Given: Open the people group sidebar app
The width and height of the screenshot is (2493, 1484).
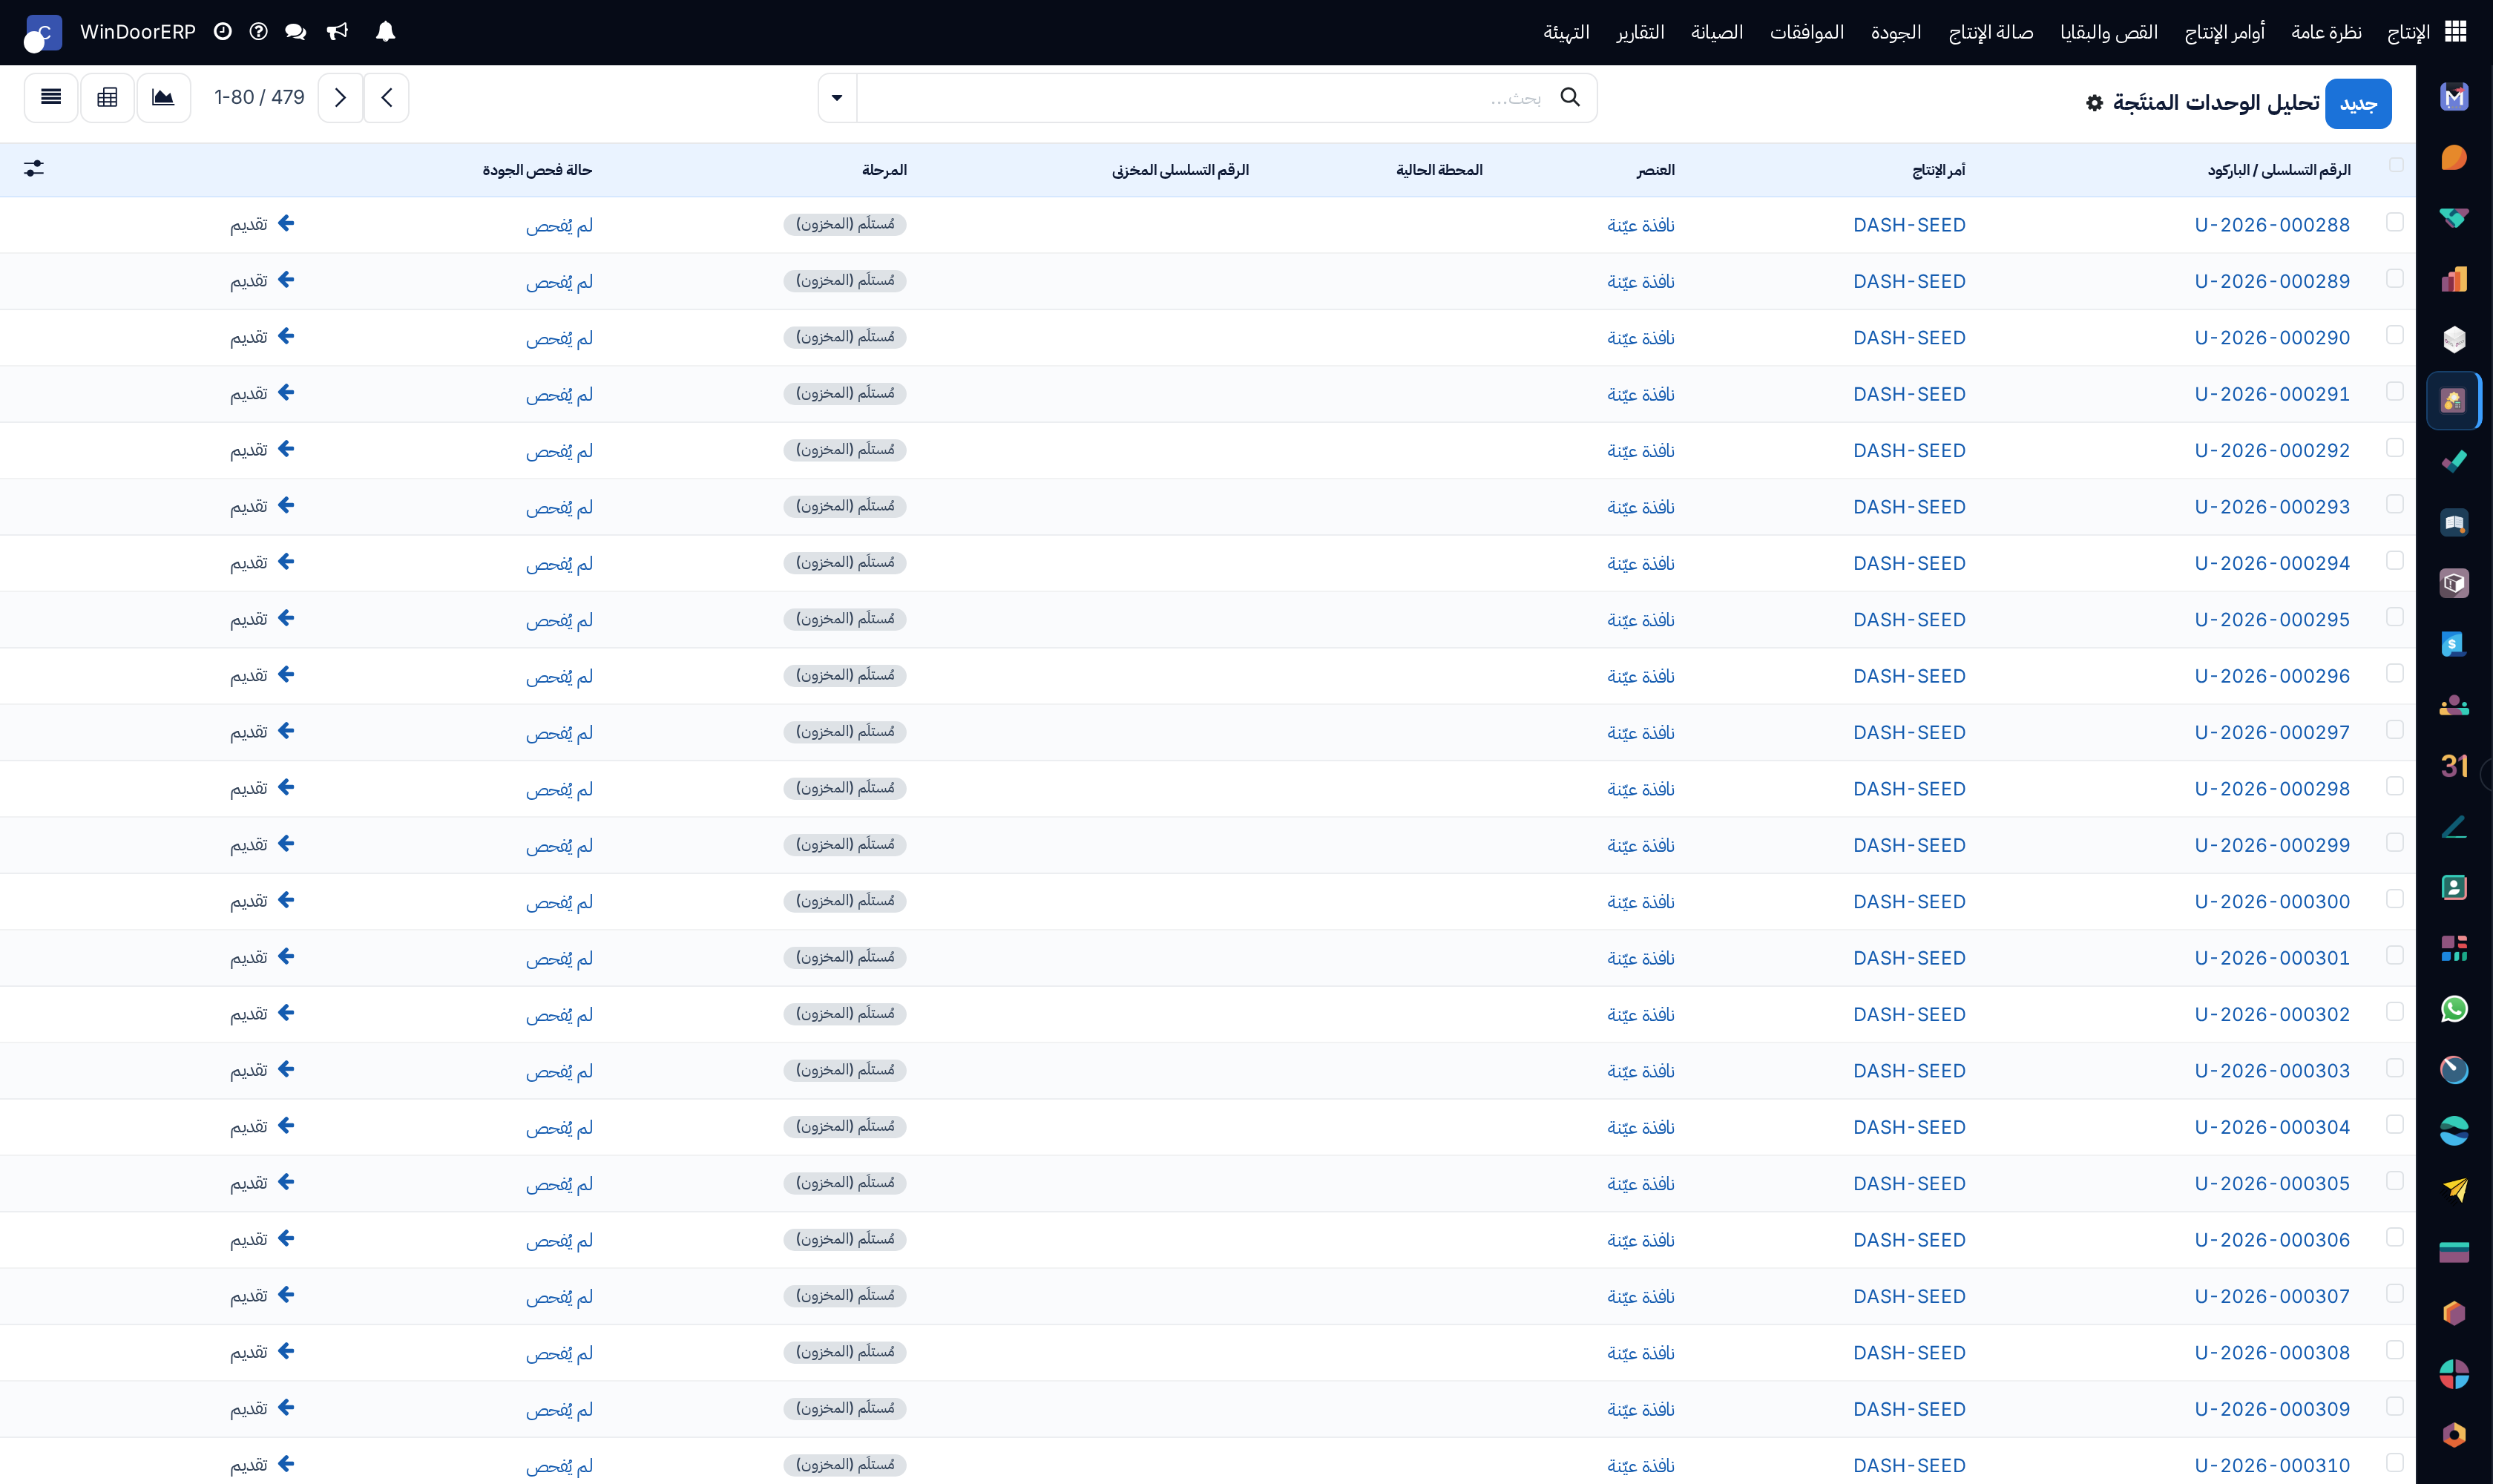Looking at the screenshot, I should [x=2454, y=705].
